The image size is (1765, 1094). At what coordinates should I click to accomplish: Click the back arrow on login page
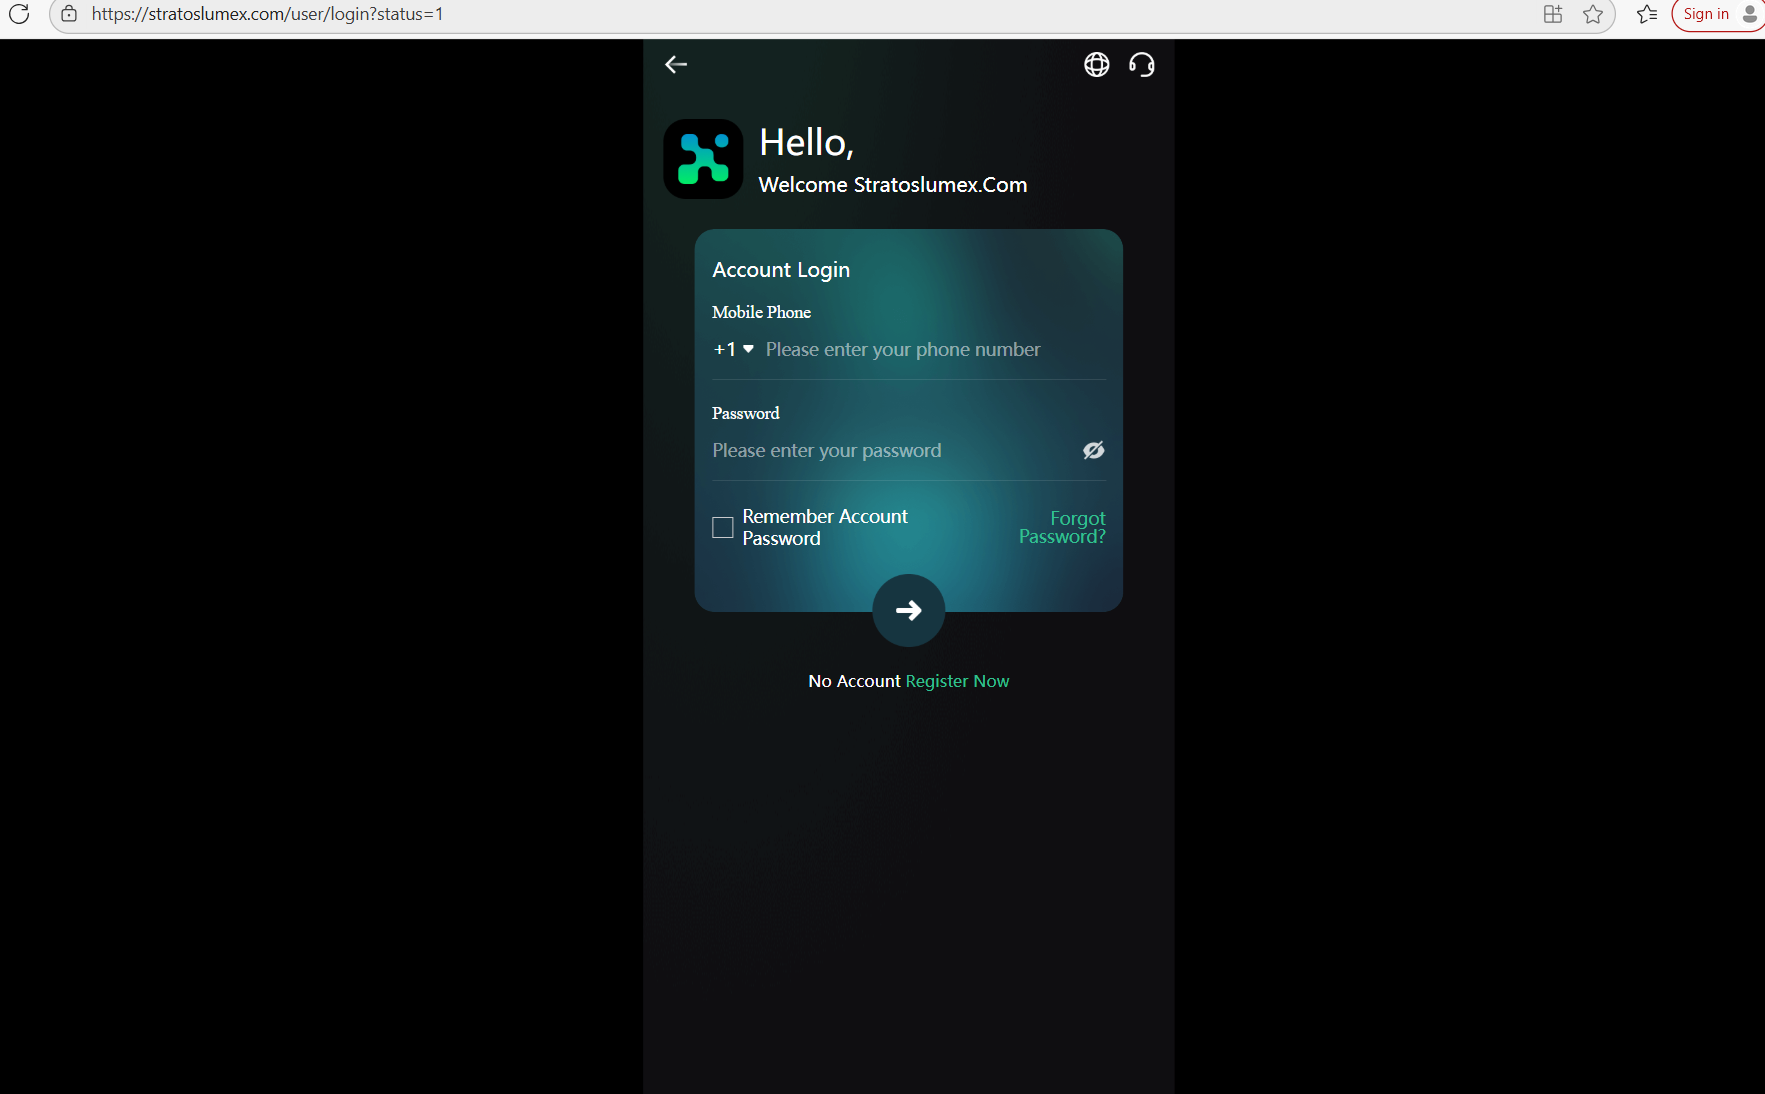(x=676, y=65)
